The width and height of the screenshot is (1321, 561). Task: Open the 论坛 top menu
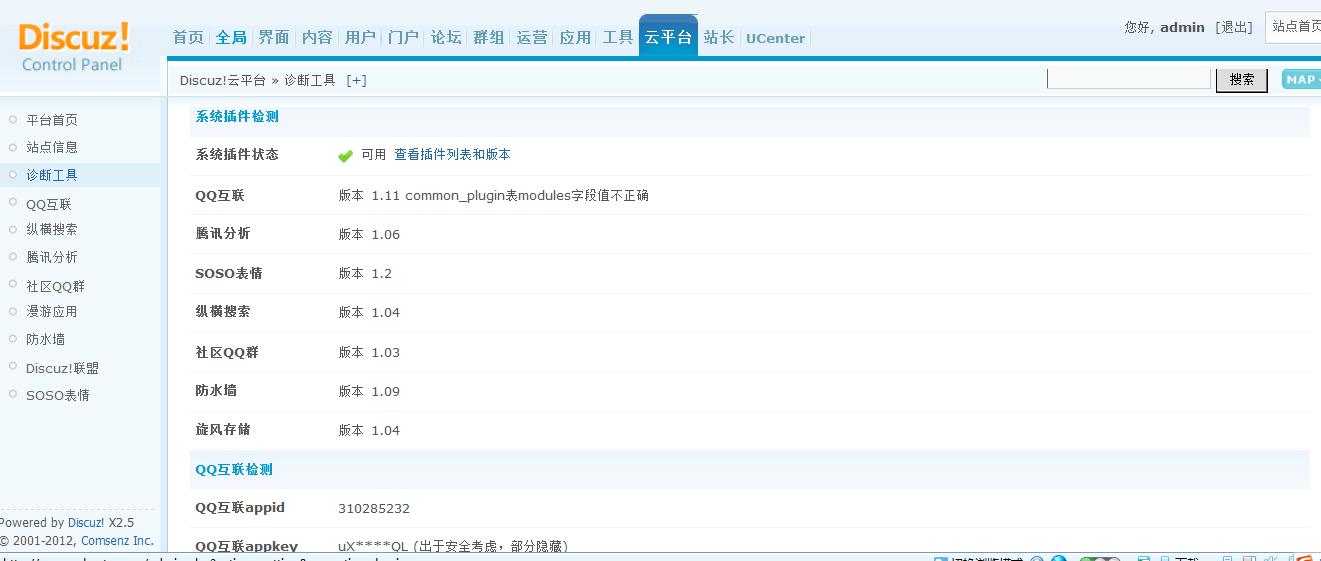pyautogui.click(x=446, y=37)
